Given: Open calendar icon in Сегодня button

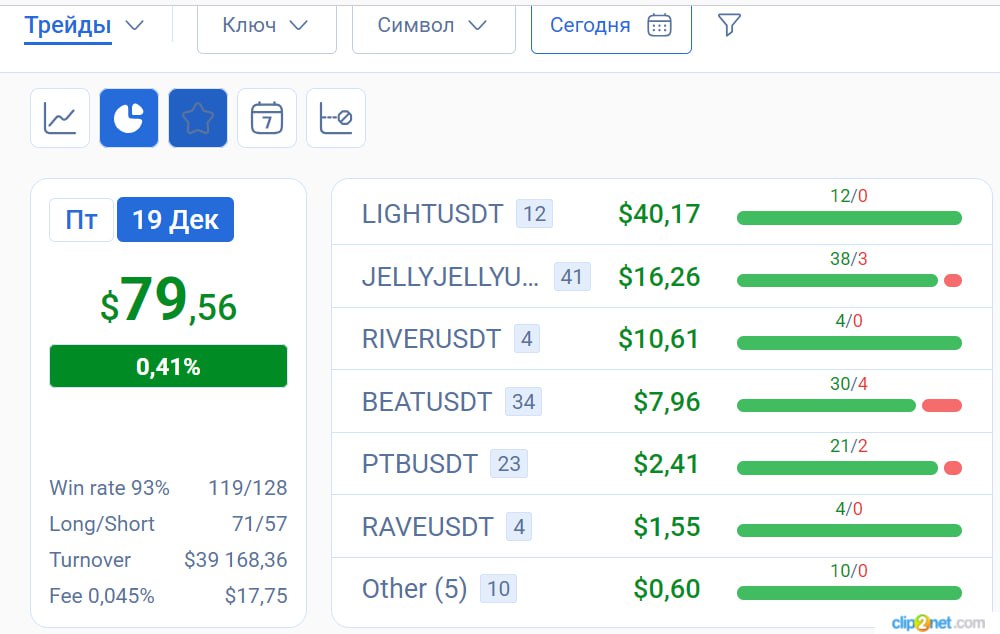Looking at the screenshot, I should tap(659, 26).
